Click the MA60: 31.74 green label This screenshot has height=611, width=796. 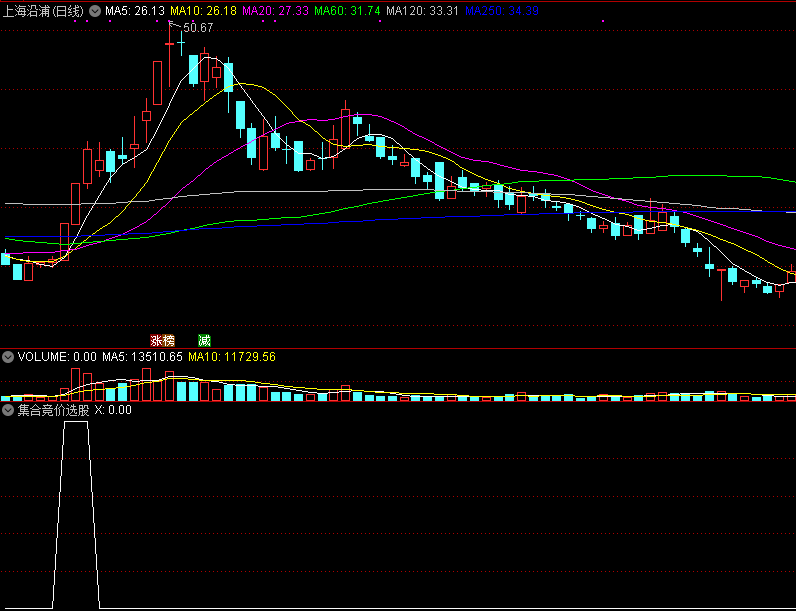[347, 11]
